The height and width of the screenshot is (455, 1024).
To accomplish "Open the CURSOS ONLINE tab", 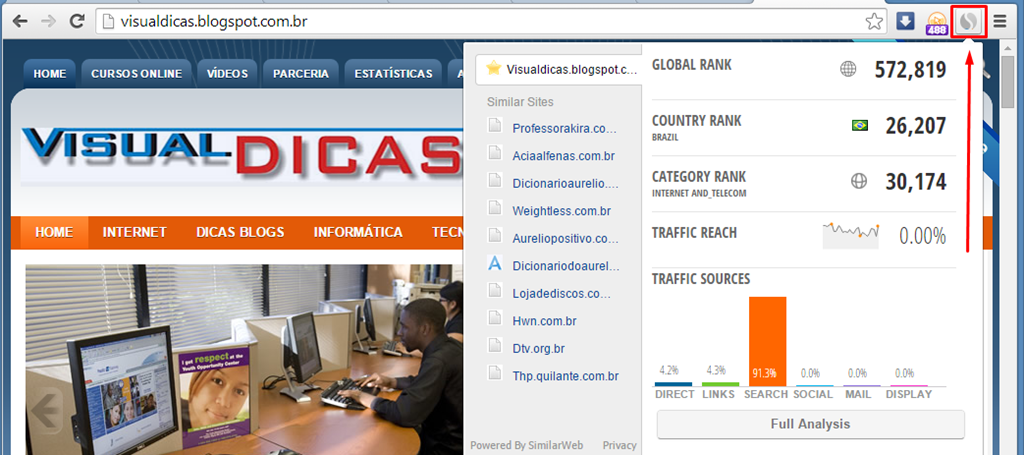I will pos(136,74).
